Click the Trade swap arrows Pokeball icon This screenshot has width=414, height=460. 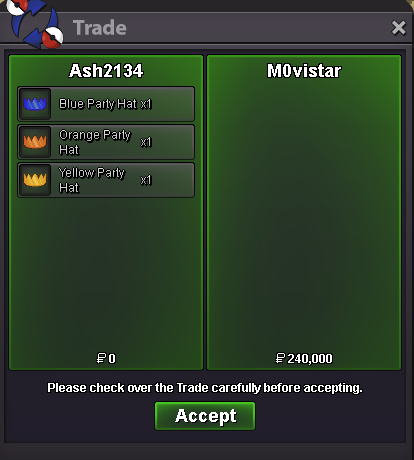34,24
